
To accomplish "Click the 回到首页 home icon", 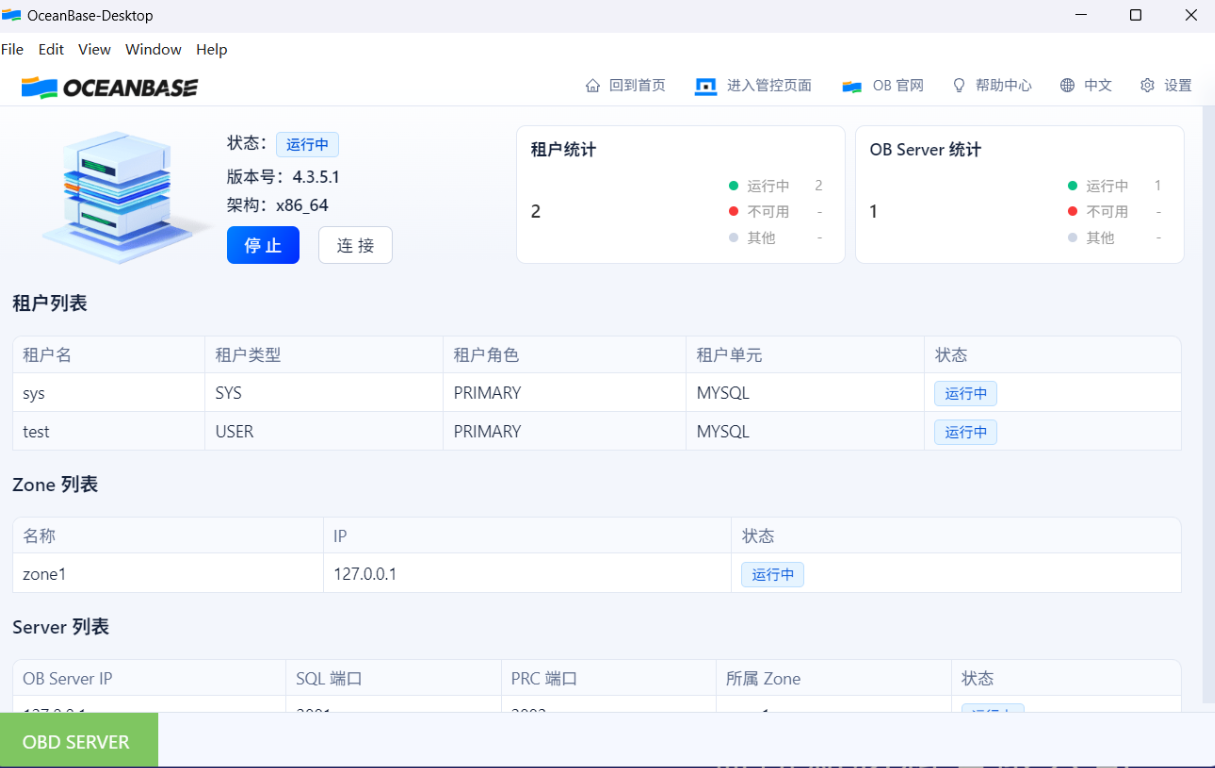I will pos(593,86).
